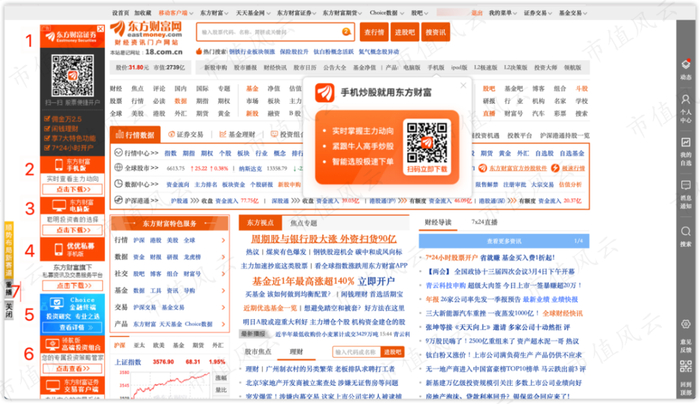Click 点击下载 under 东方财富手机版
This screenshot has height=404, width=700.
click(73, 189)
